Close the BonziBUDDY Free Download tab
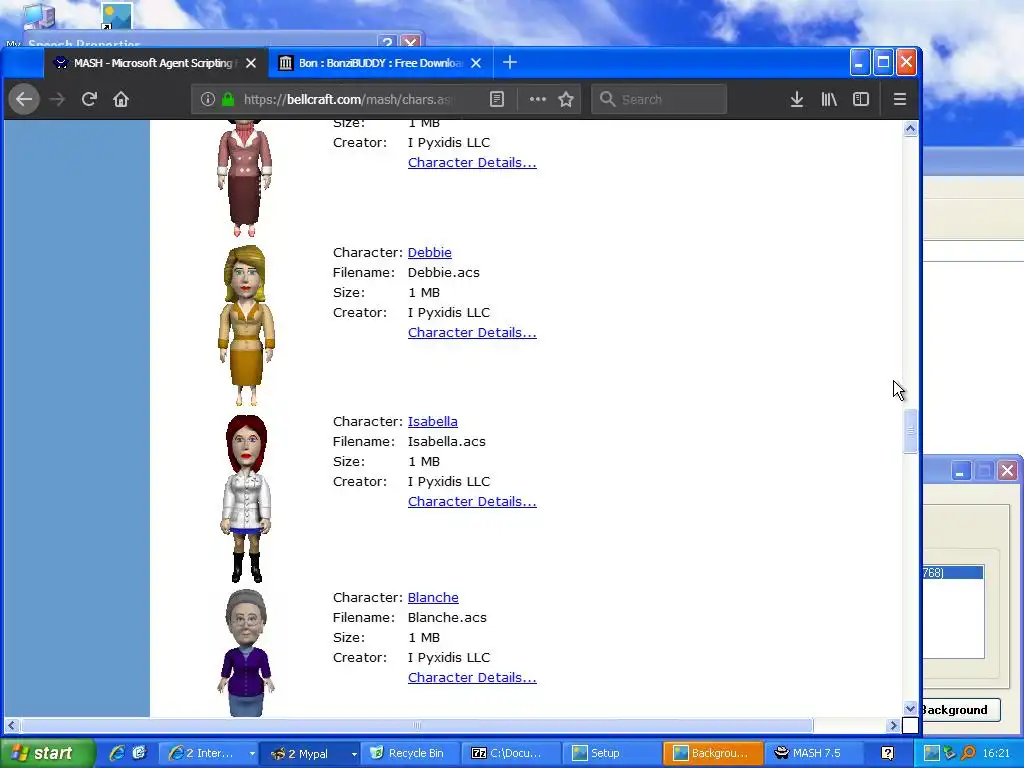This screenshot has height=768, width=1024. point(476,63)
